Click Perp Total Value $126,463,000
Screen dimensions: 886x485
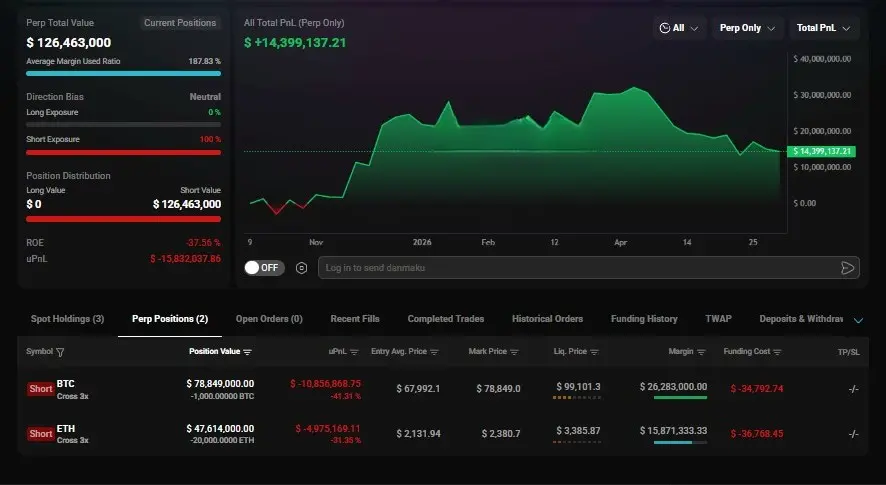pos(69,42)
